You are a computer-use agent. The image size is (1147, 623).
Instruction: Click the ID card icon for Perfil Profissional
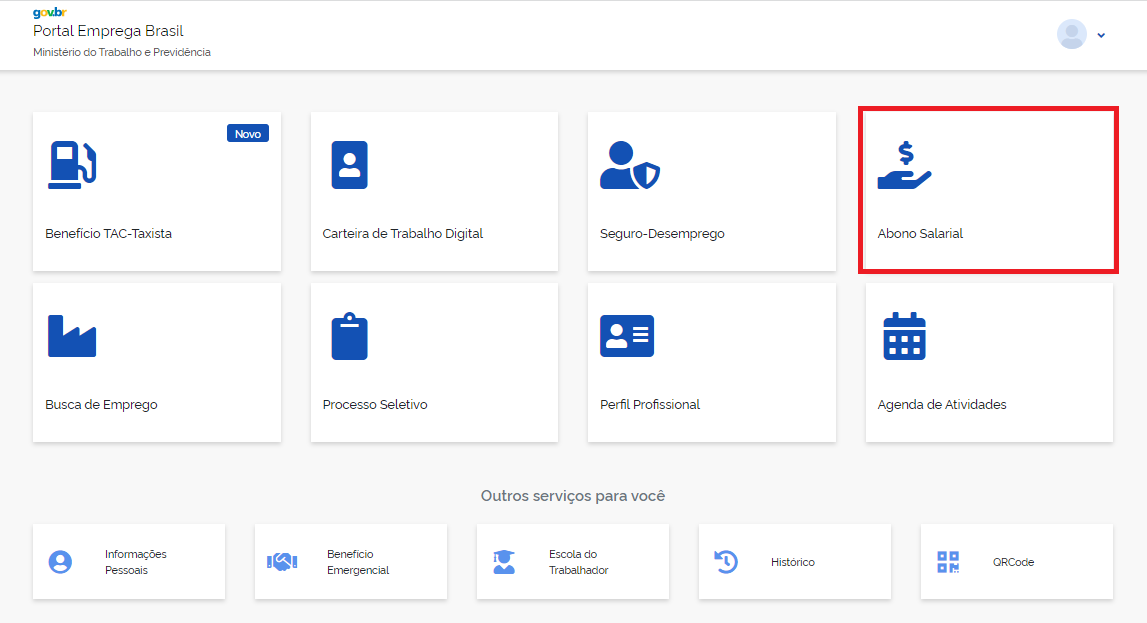pyautogui.click(x=627, y=336)
